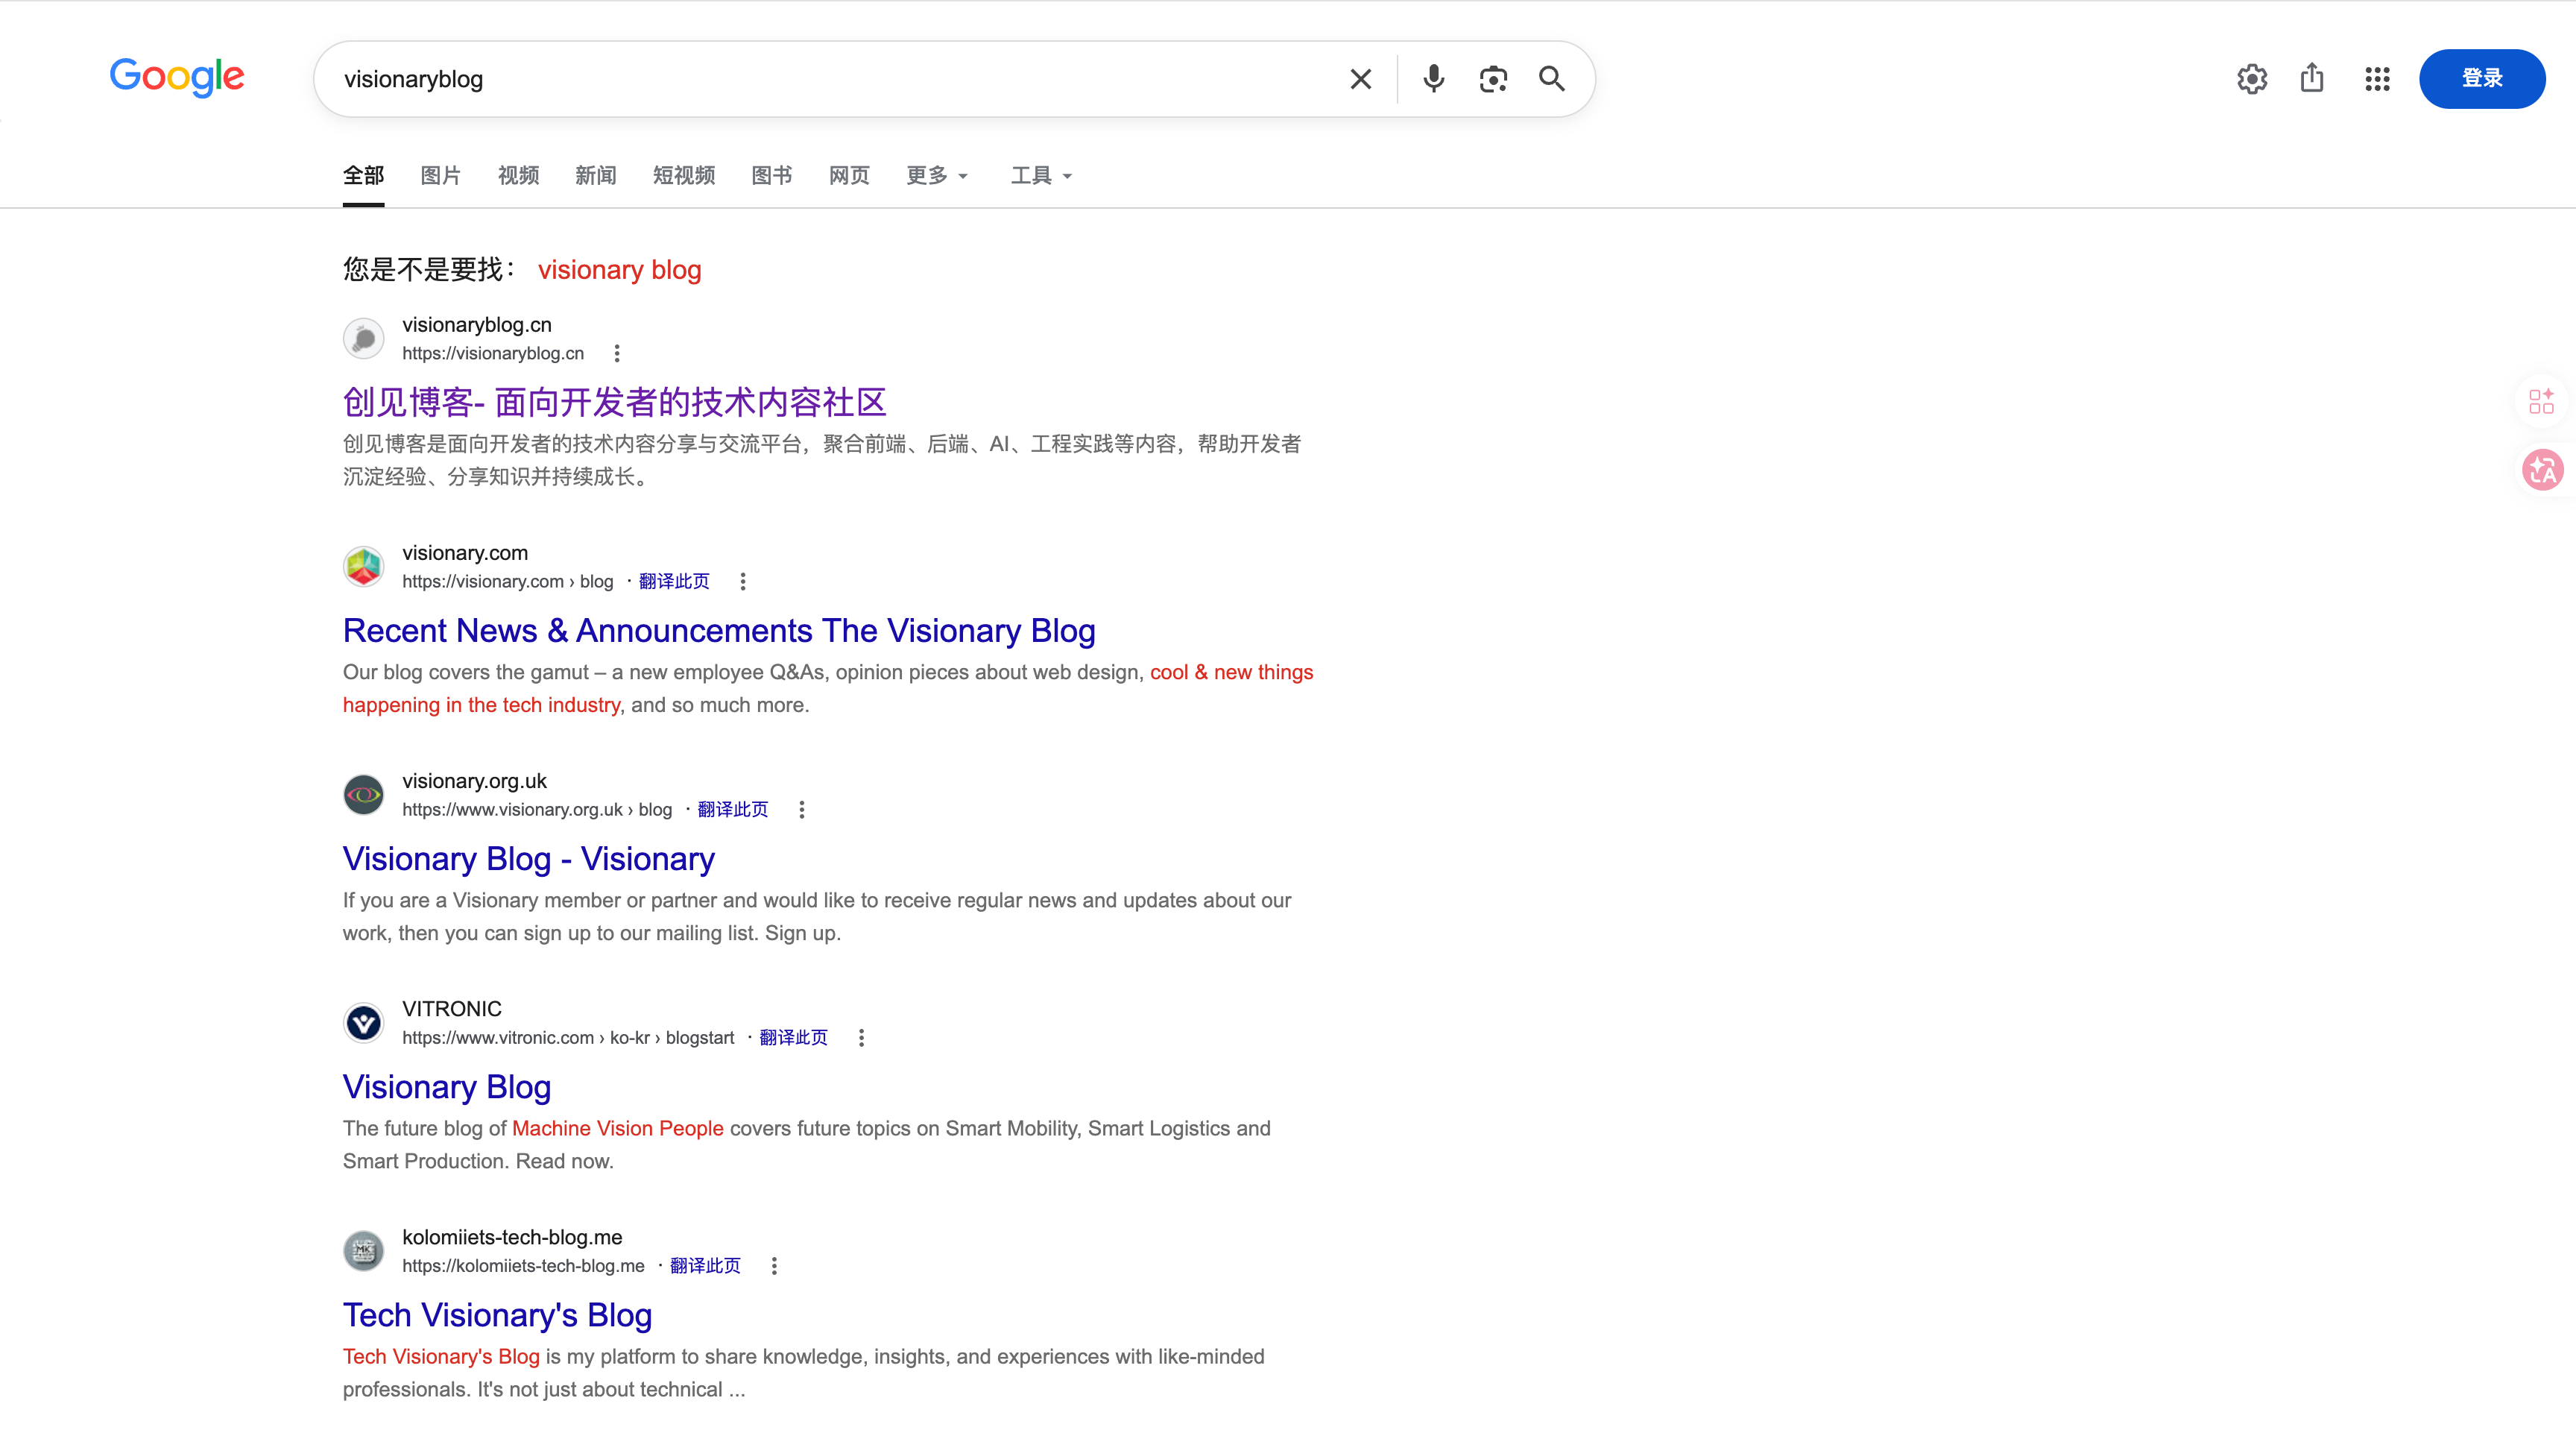Viewport: 2576px width, 1430px height.
Task: Click the https://visionaryblog.cn URL text
Action: click(493, 354)
